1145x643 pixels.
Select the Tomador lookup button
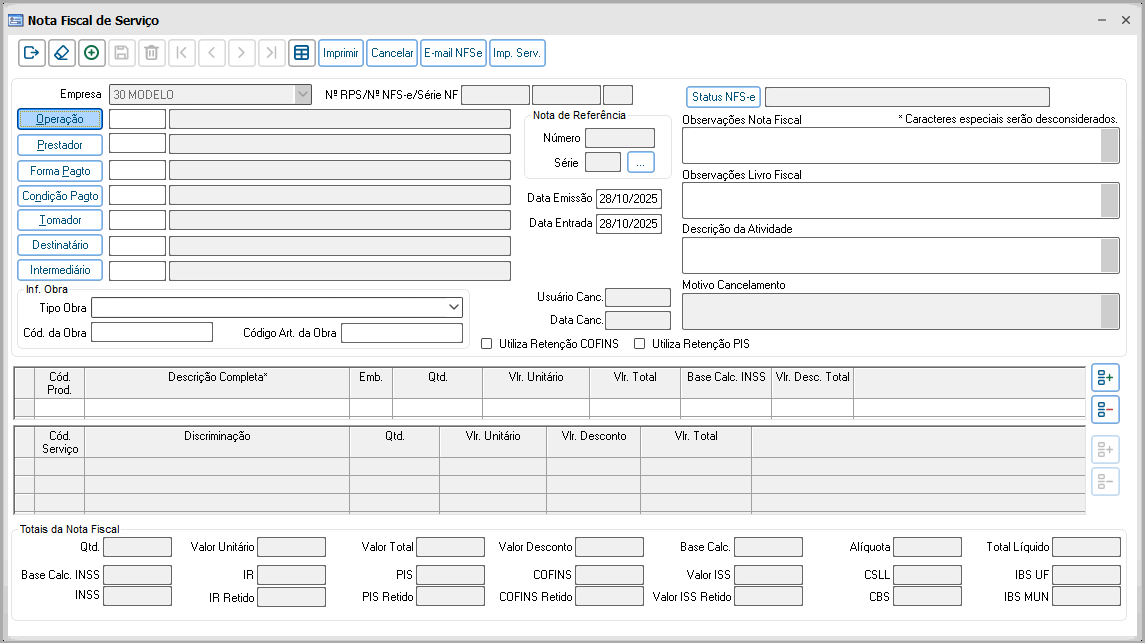[60, 220]
